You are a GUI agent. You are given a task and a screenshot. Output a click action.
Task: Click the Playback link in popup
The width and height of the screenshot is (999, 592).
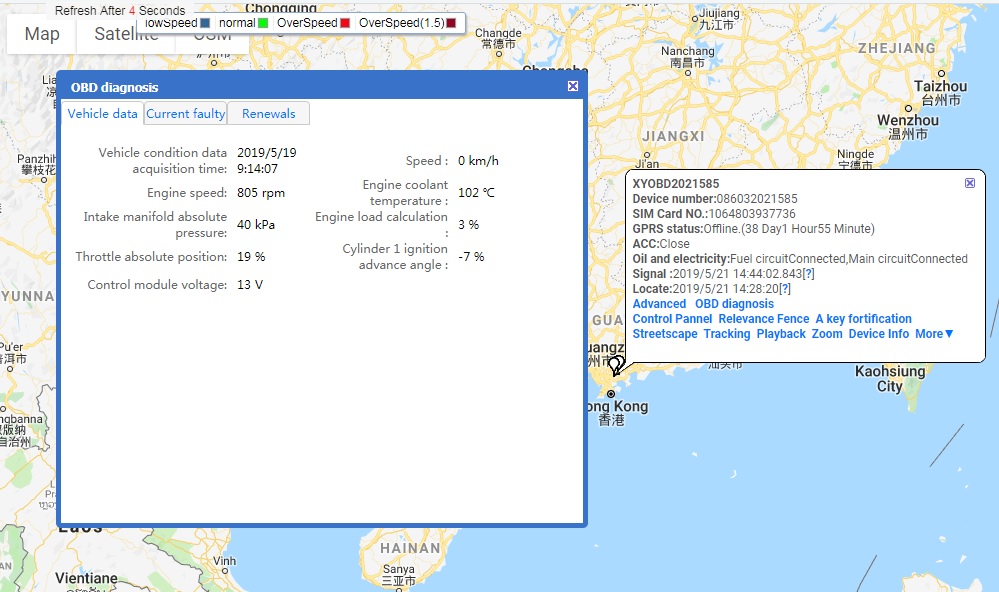tap(781, 334)
